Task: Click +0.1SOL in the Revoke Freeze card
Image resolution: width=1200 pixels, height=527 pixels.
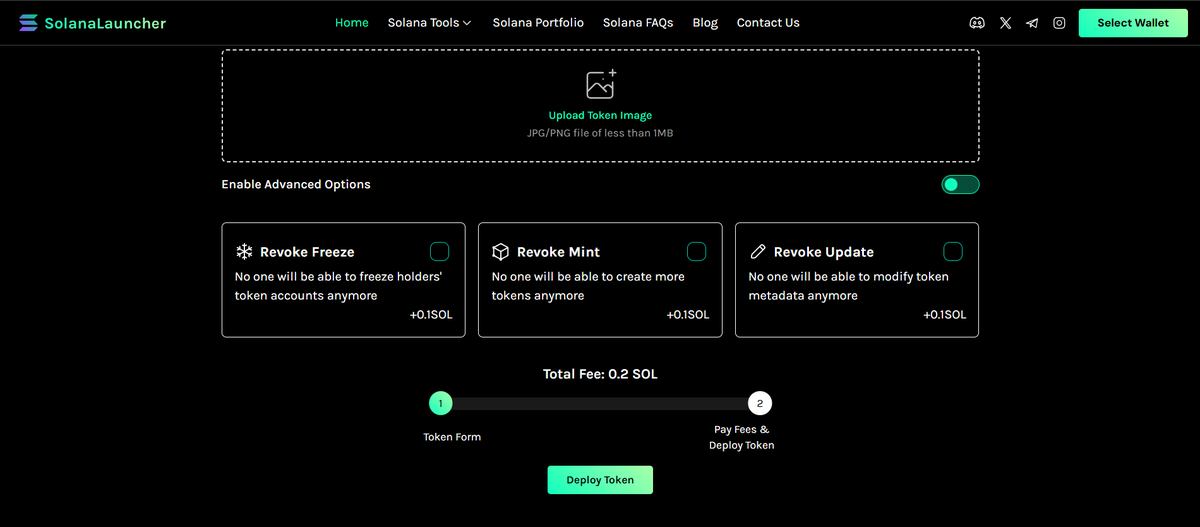Action: click(431, 315)
